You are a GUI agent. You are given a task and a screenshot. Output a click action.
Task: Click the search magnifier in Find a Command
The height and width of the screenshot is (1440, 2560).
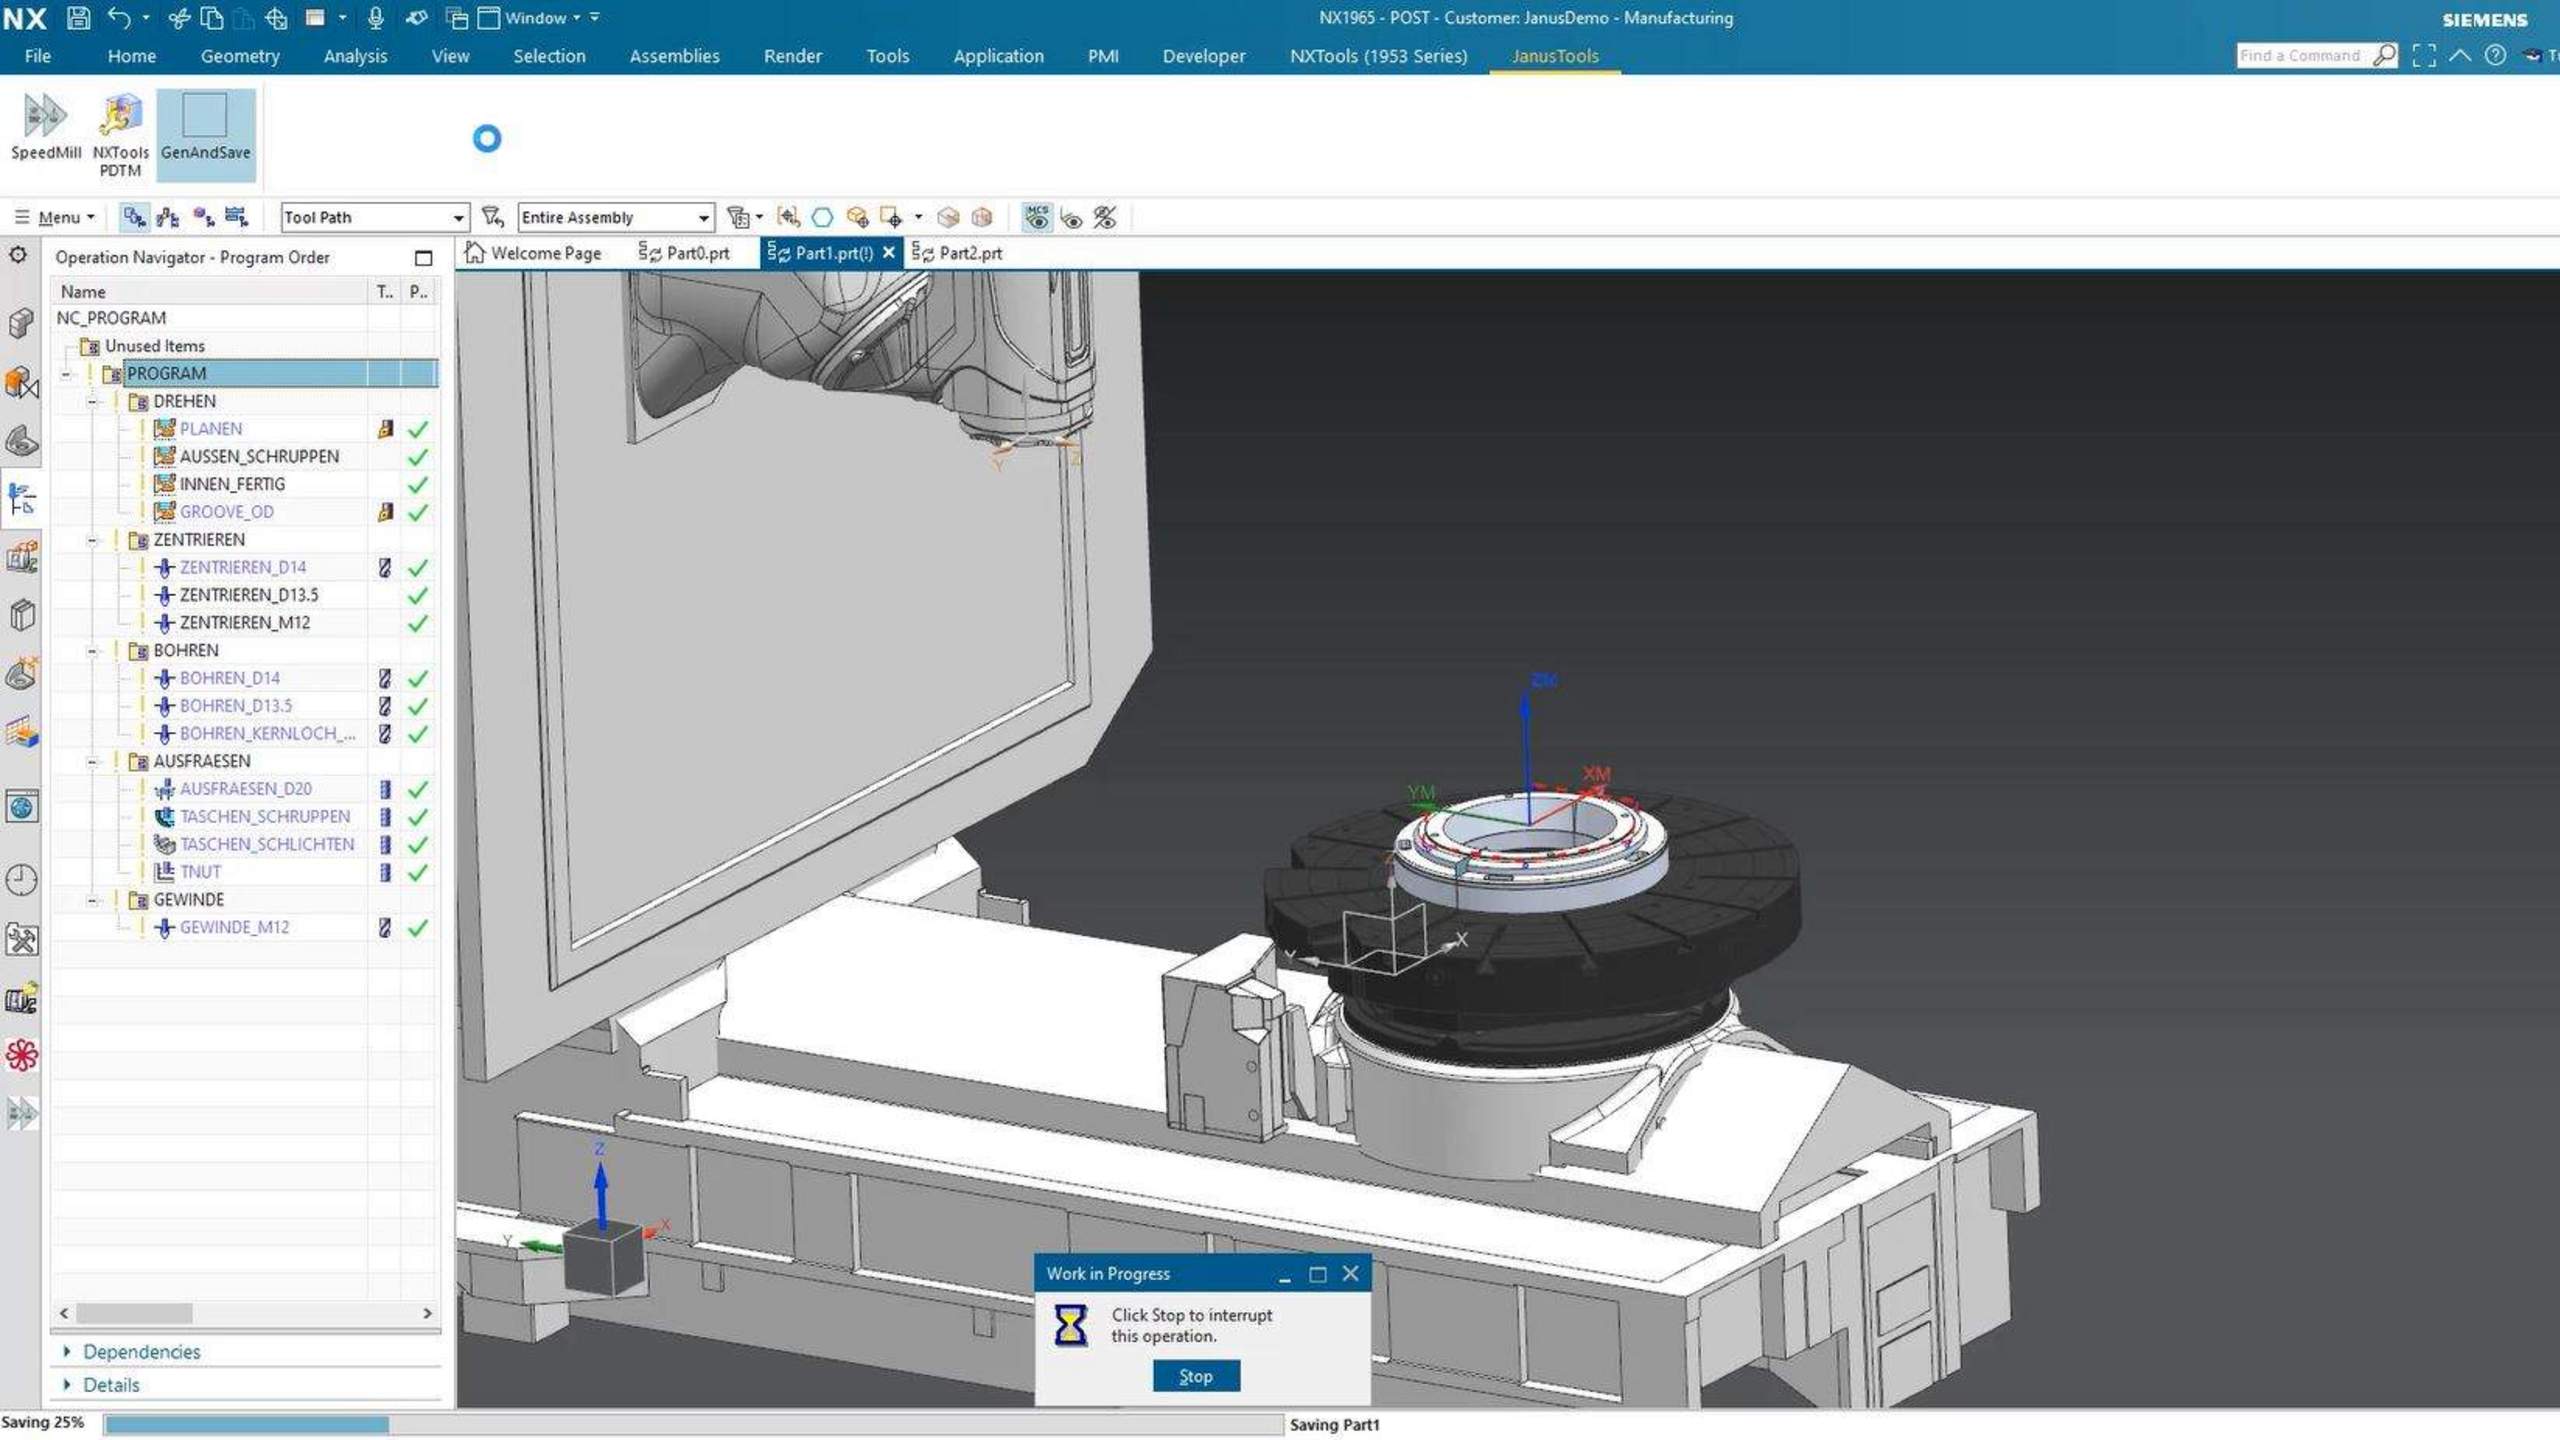click(x=2385, y=55)
